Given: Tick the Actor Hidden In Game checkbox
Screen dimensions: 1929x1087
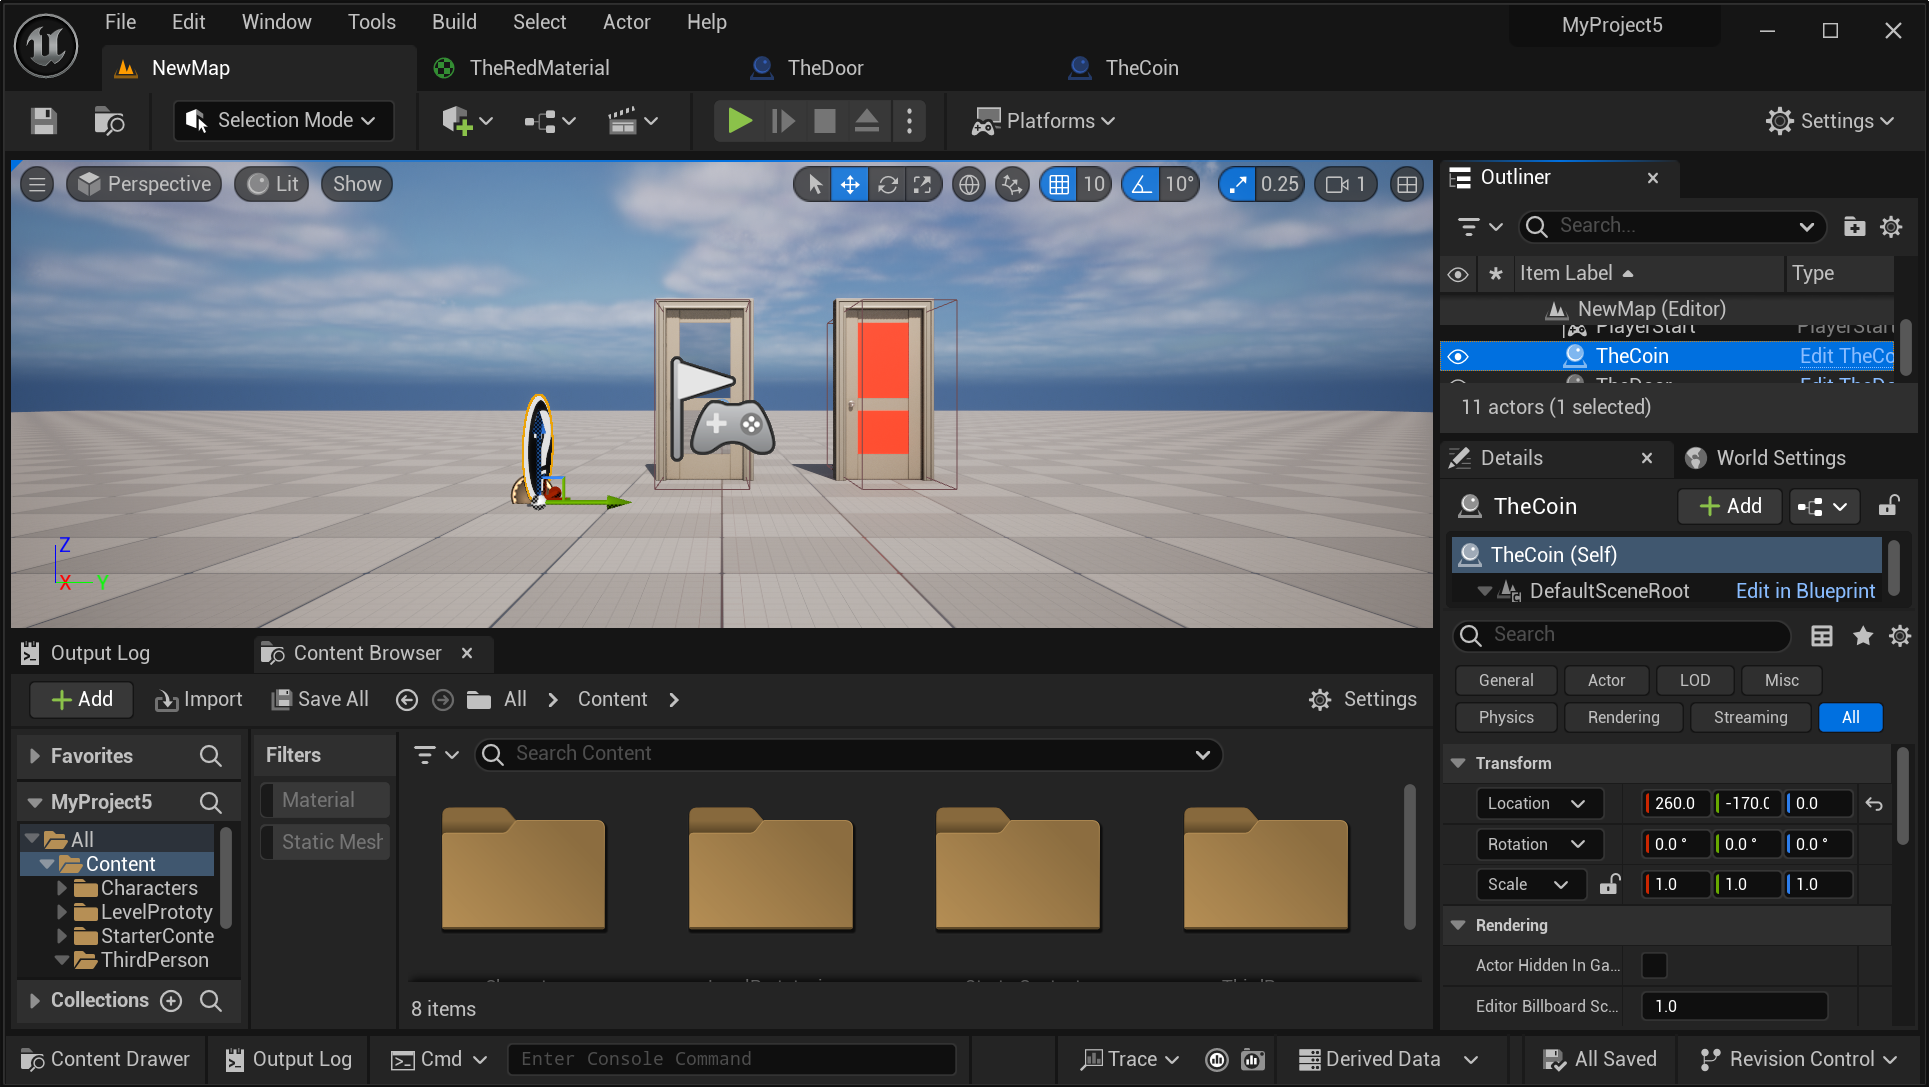Looking at the screenshot, I should click(1655, 965).
